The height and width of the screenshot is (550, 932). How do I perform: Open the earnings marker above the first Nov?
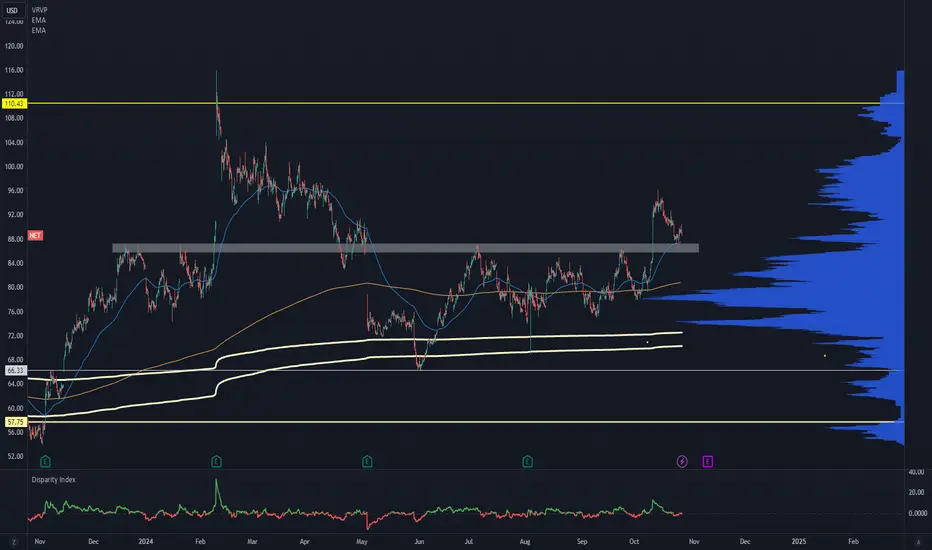tap(45, 461)
